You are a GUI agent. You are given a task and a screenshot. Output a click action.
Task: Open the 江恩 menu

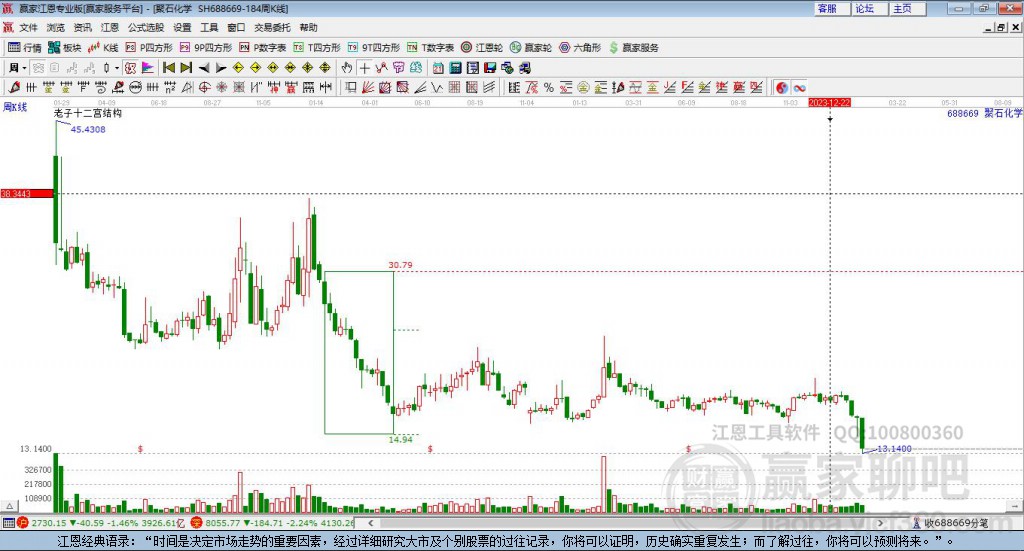(x=110, y=27)
